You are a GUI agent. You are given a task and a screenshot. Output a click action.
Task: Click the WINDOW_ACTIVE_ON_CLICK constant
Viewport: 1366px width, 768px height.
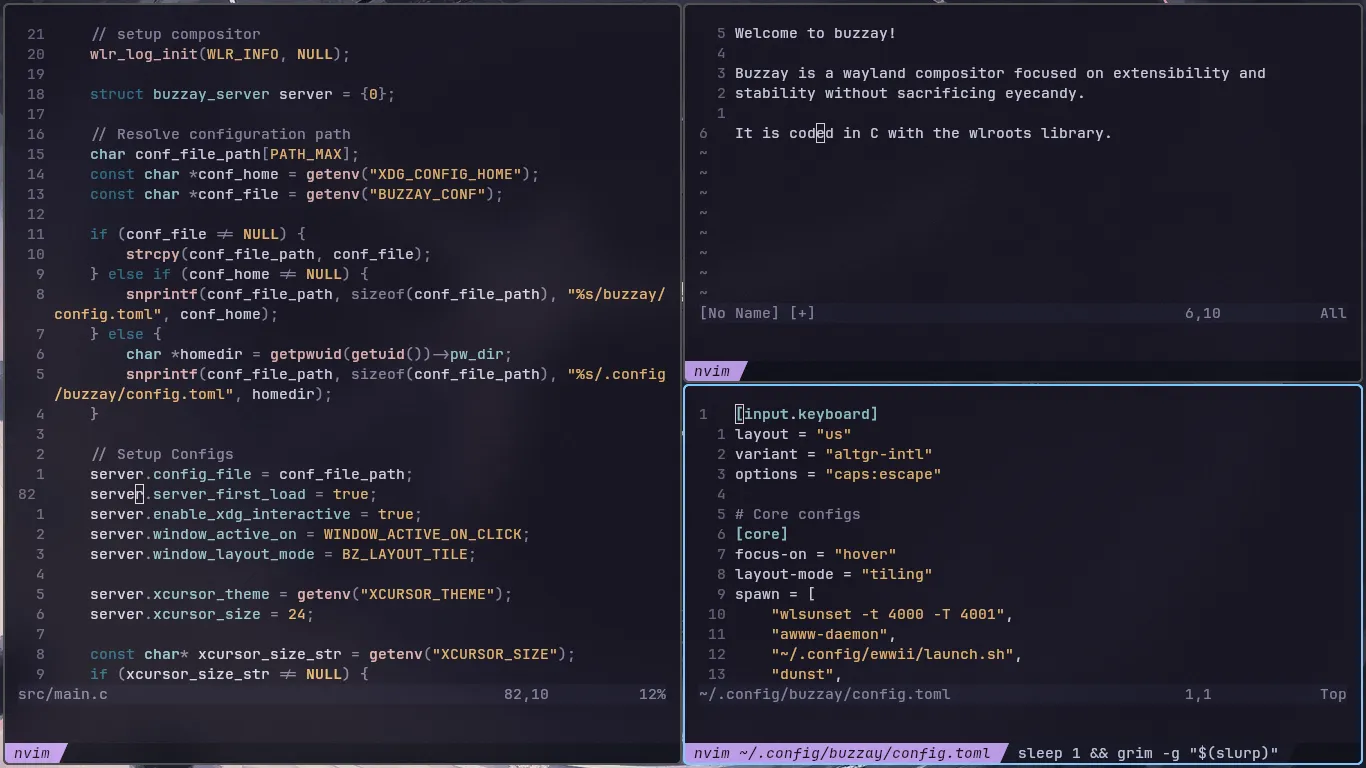pyautogui.click(x=422, y=534)
